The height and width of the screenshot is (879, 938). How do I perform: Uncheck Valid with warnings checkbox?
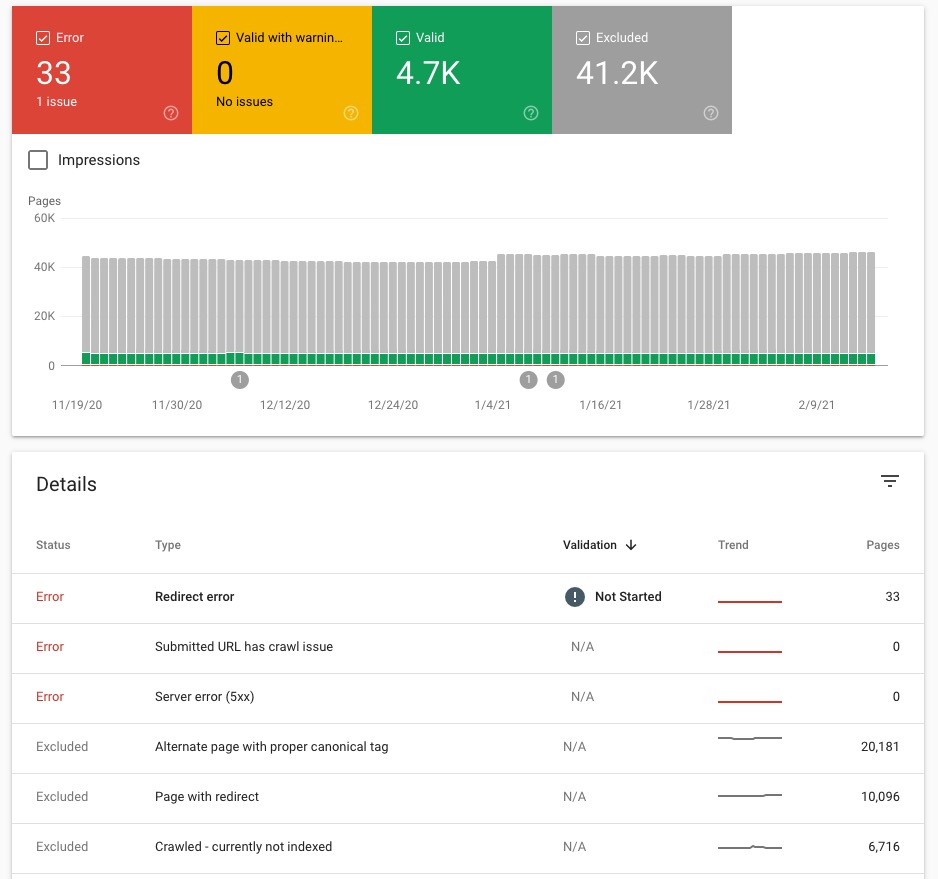223,38
